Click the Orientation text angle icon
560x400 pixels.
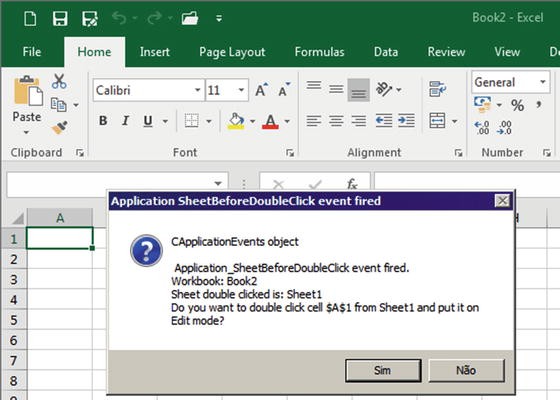coord(384,89)
